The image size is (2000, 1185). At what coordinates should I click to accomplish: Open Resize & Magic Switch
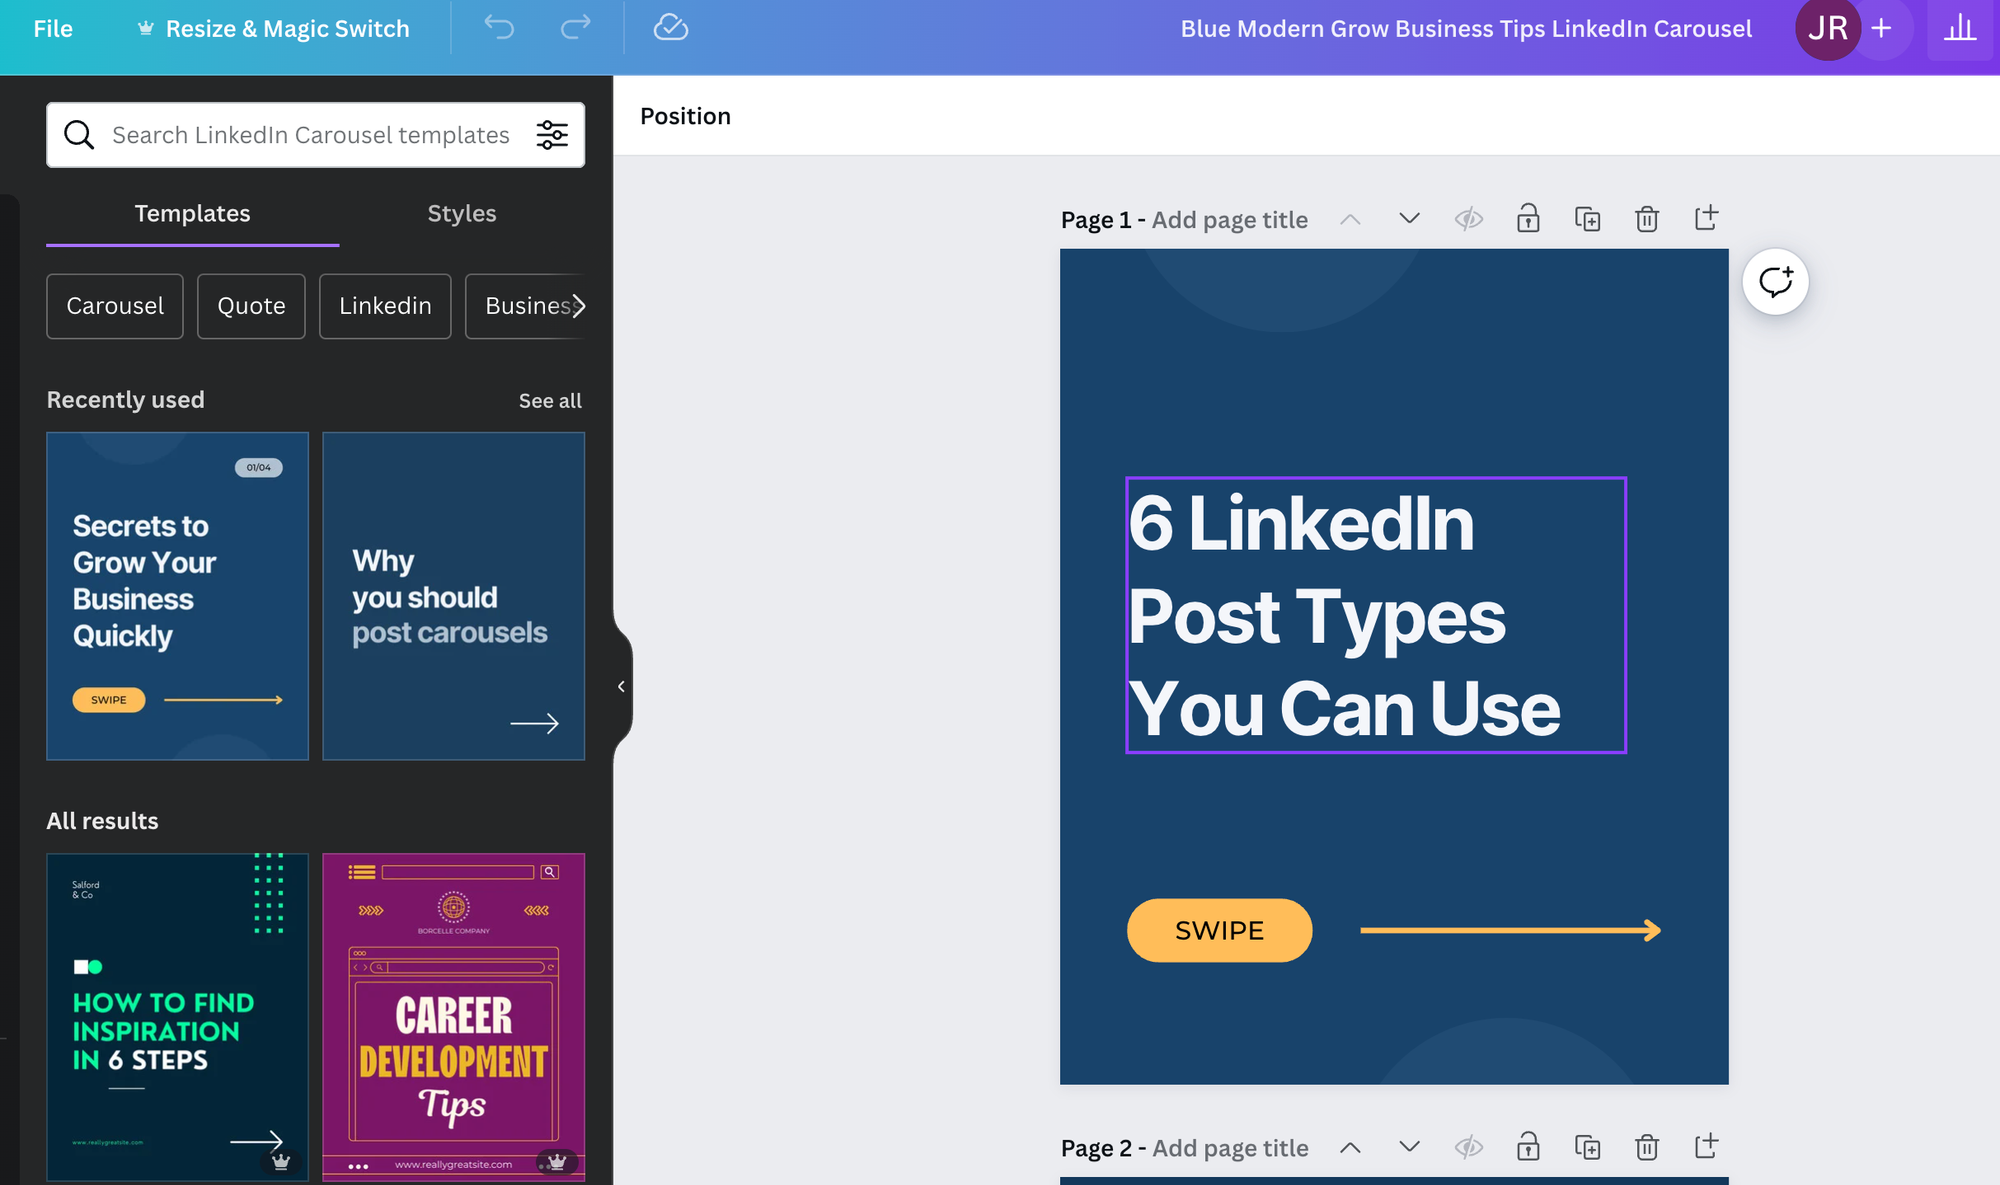(x=273, y=29)
